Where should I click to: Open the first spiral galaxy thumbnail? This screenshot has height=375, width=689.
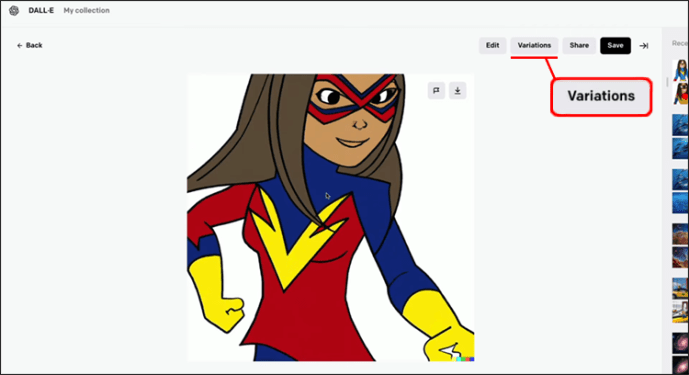pos(680,343)
